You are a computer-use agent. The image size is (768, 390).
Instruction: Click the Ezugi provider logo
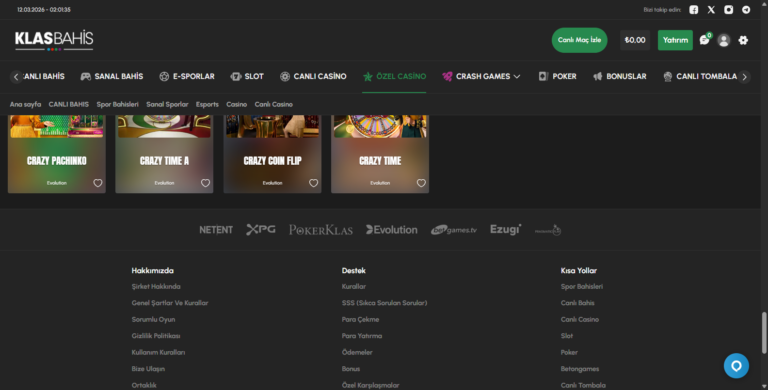pos(505,229)
